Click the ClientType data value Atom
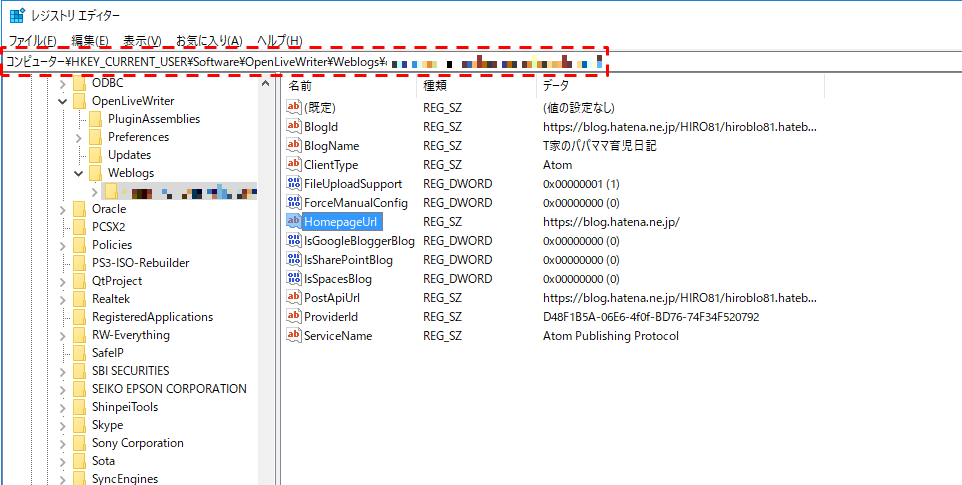The height and width of the screenshot is (485, 962). (557, 164)
